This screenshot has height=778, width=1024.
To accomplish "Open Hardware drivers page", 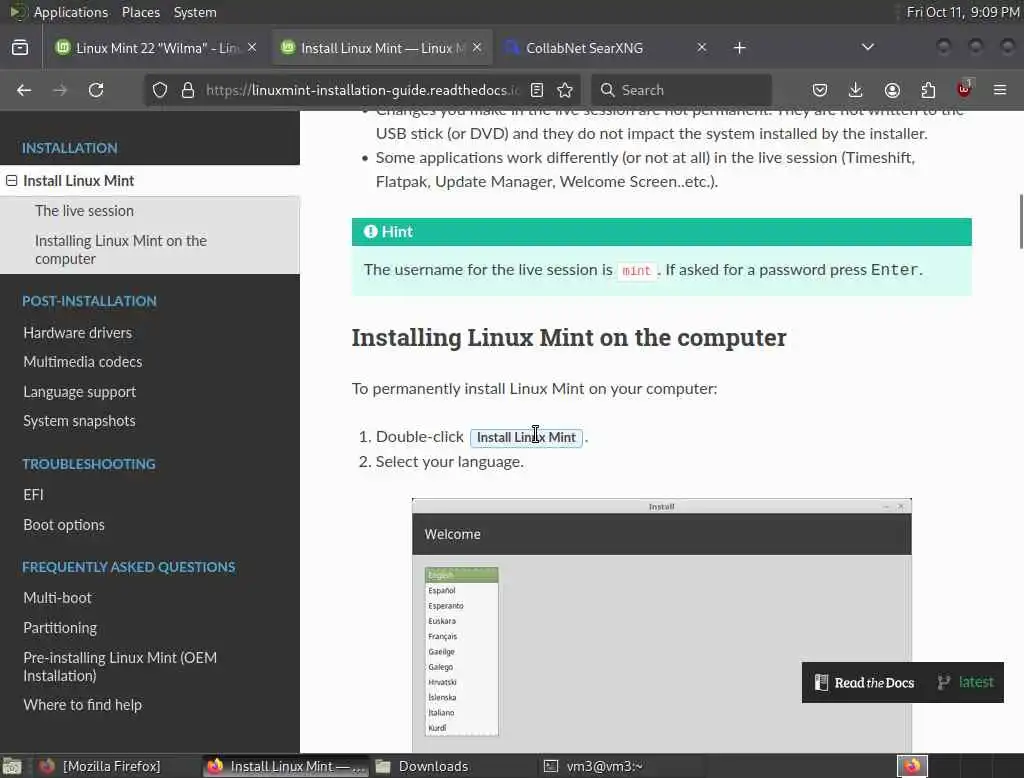I will (78, 332).
